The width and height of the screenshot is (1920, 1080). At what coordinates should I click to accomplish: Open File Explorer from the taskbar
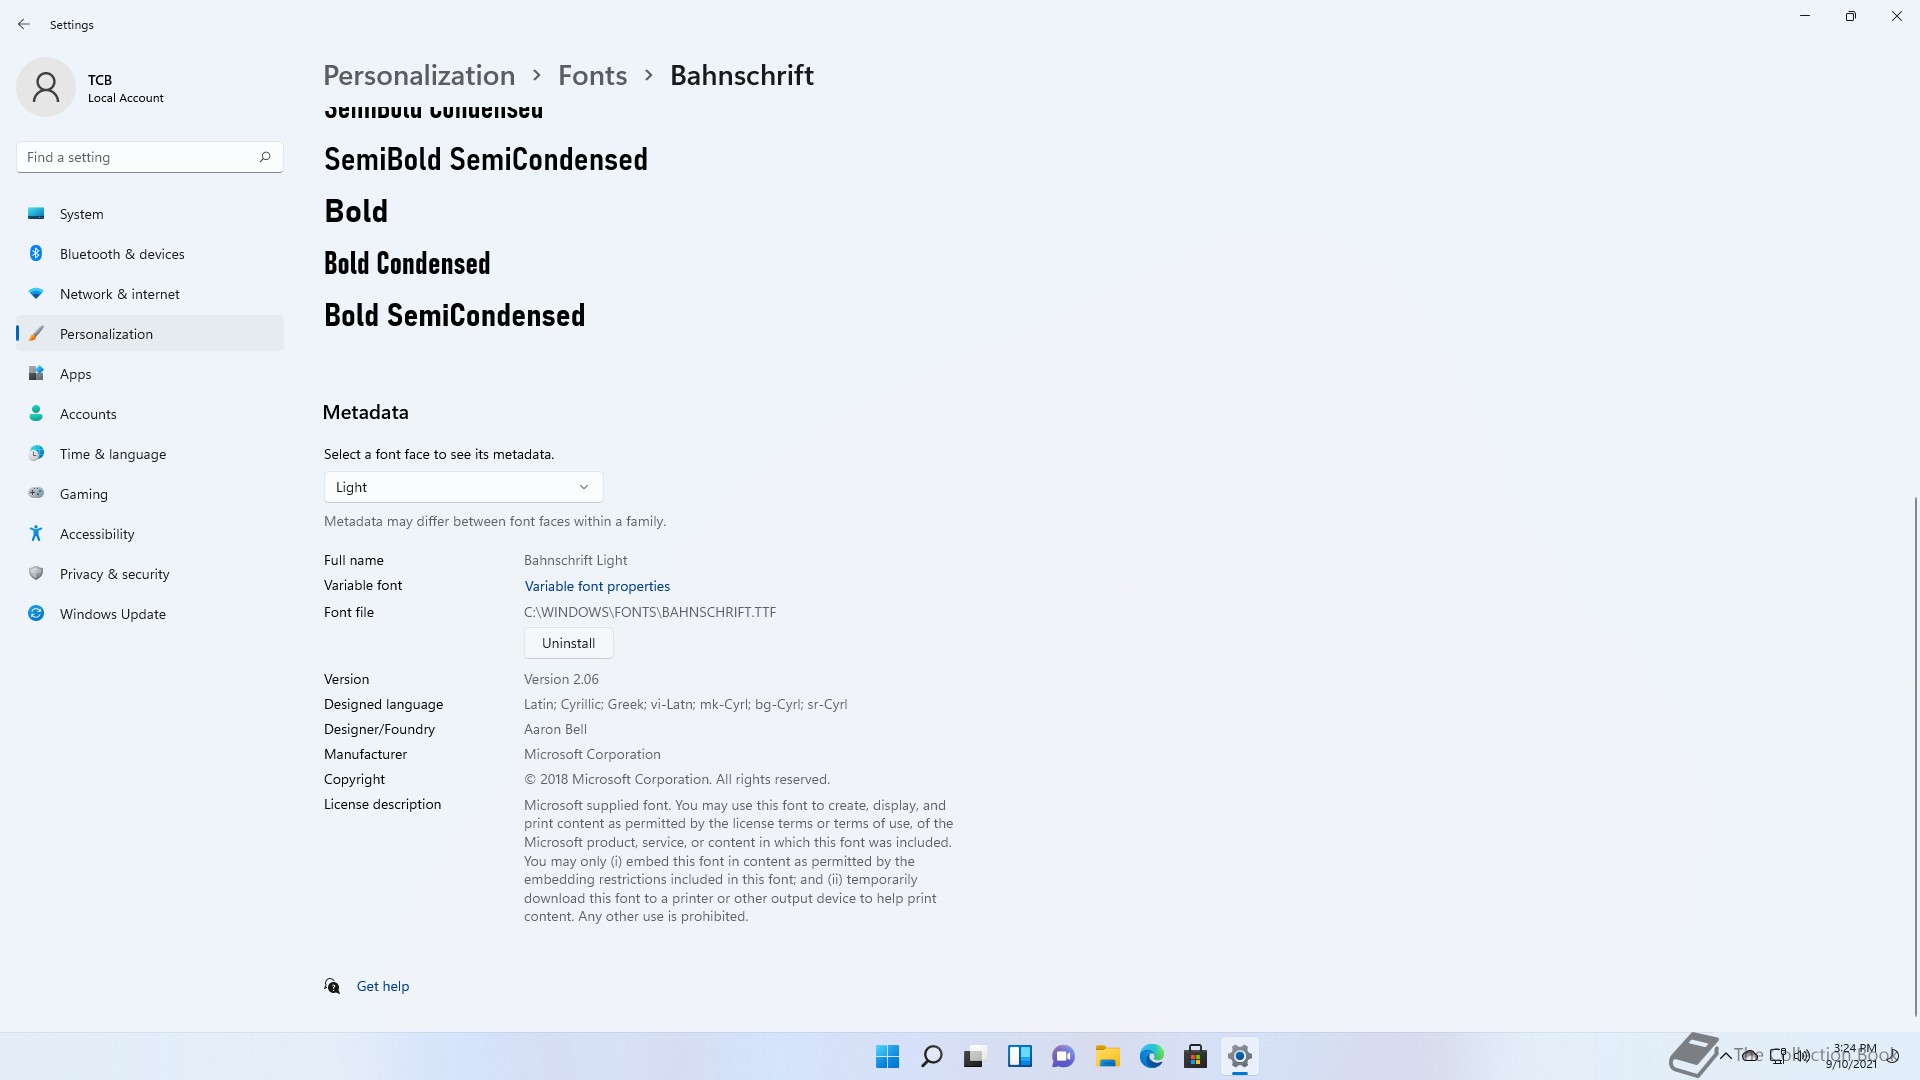point(1107,1056)
